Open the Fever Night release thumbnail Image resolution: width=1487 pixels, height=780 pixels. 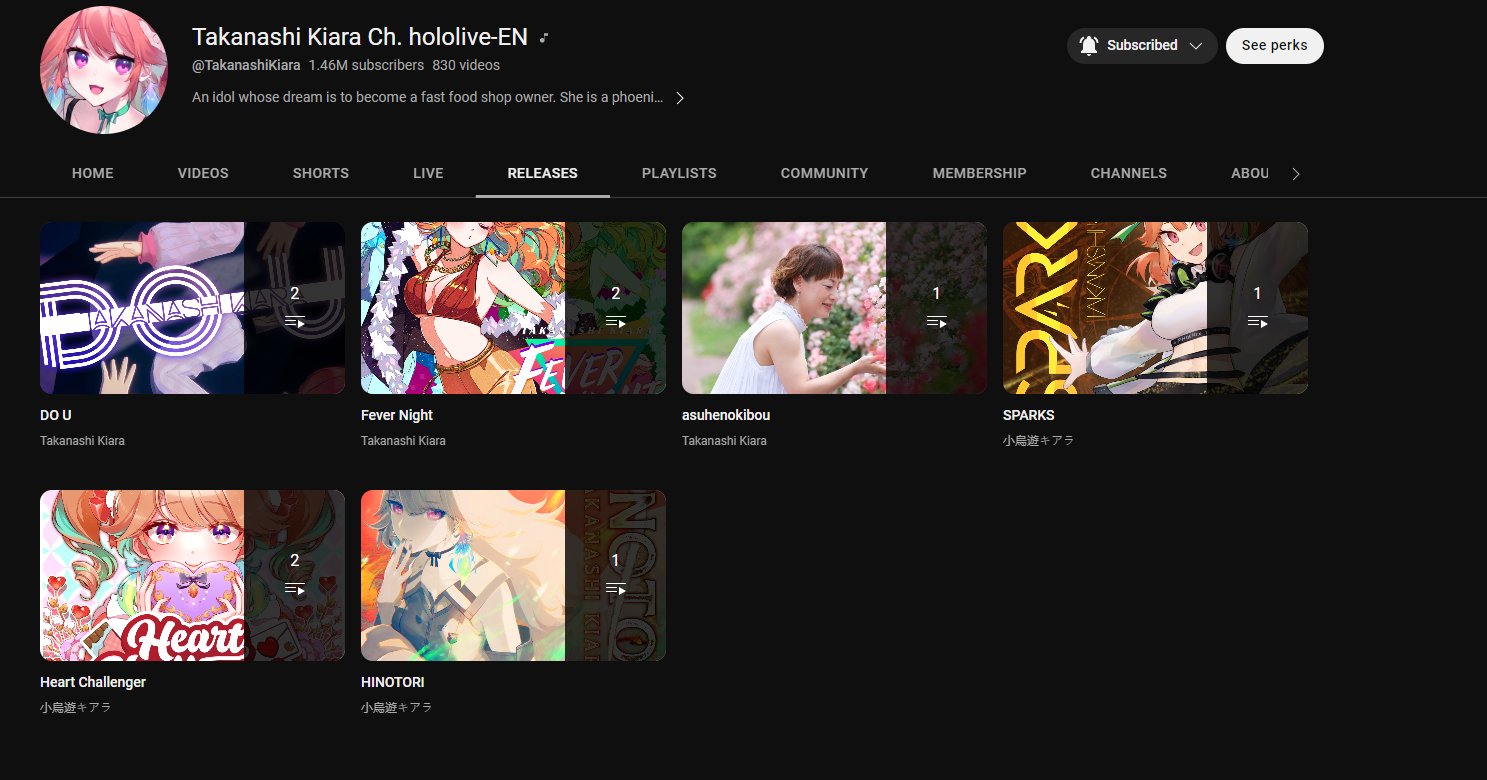[x=513, y=308]
